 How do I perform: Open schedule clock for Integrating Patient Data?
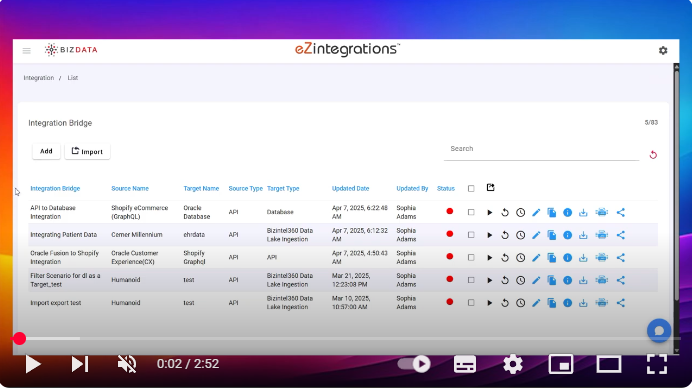tap(521, 235)
